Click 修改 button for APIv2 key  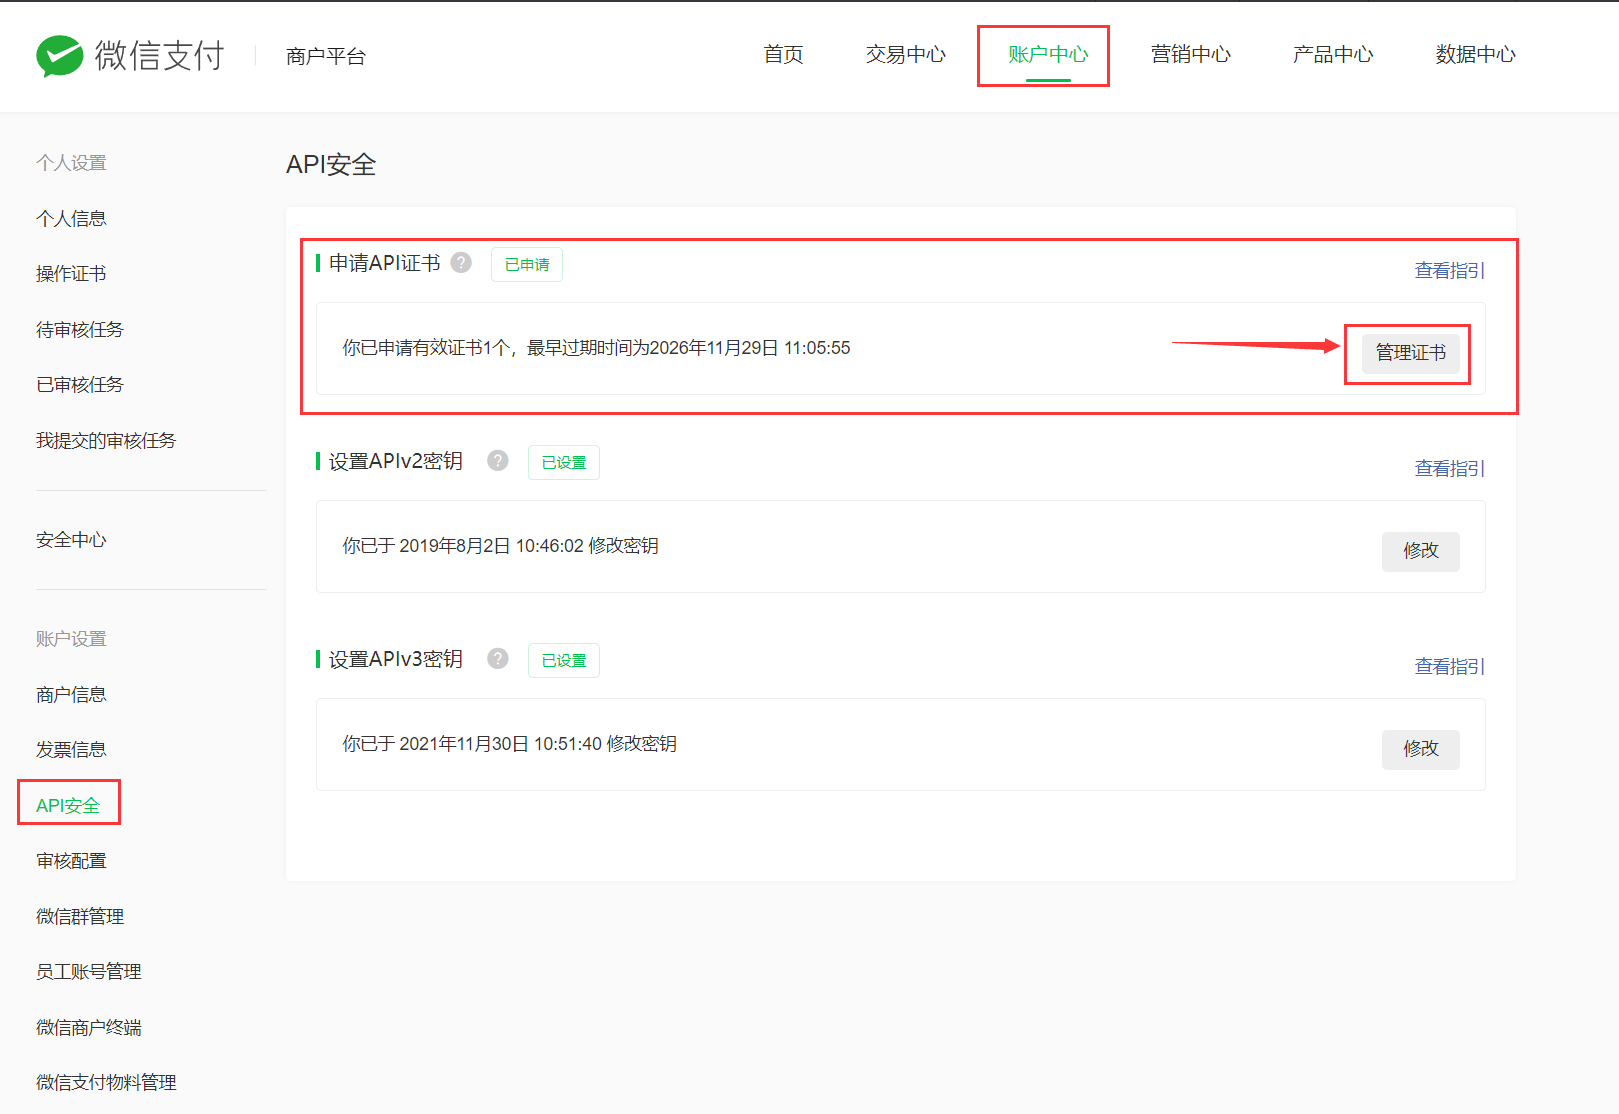1421,551
